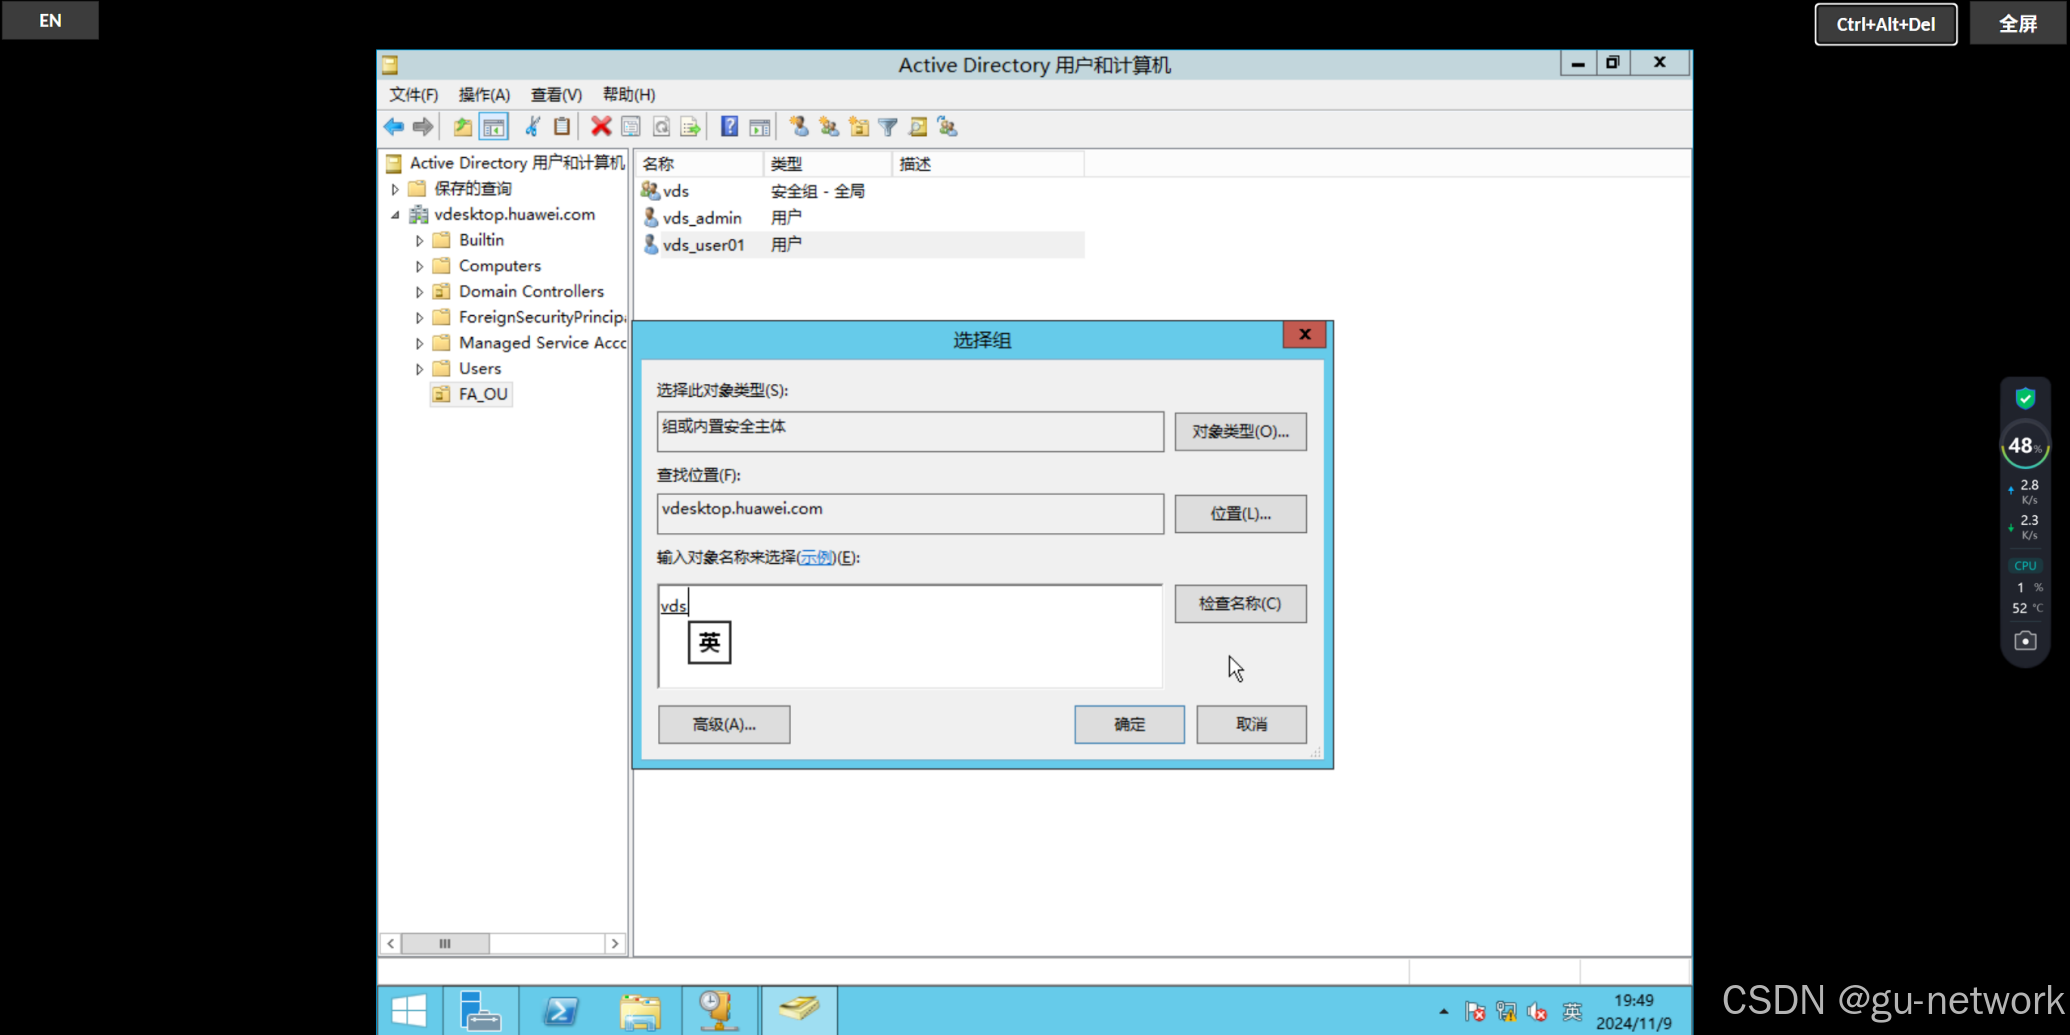Expand the Computers container
The width and height of the screenshot is (2070, 1035).
coord(419,267)
